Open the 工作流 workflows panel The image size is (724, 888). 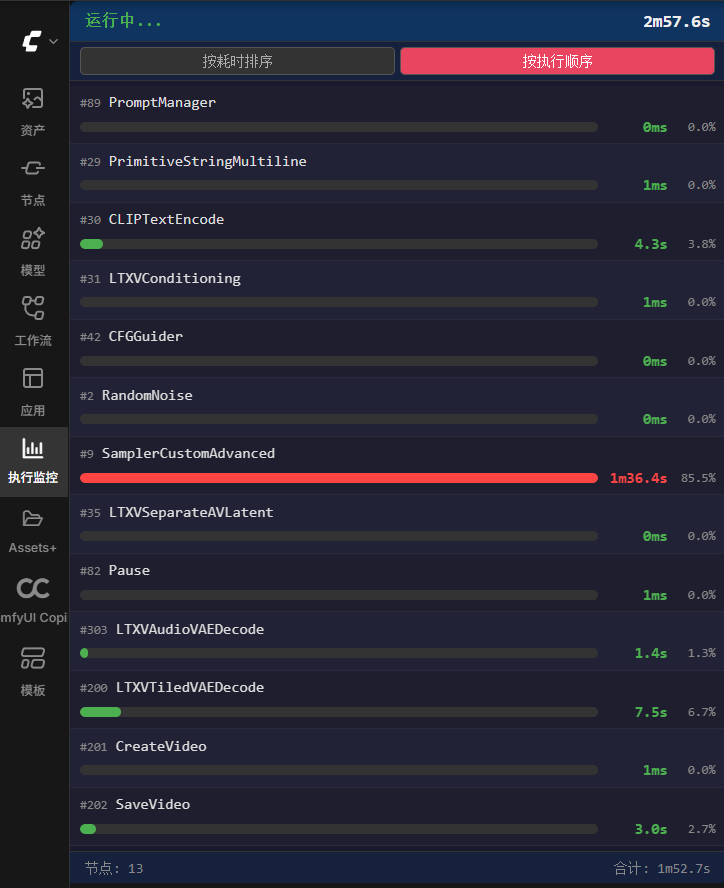[x=33, y=322]
